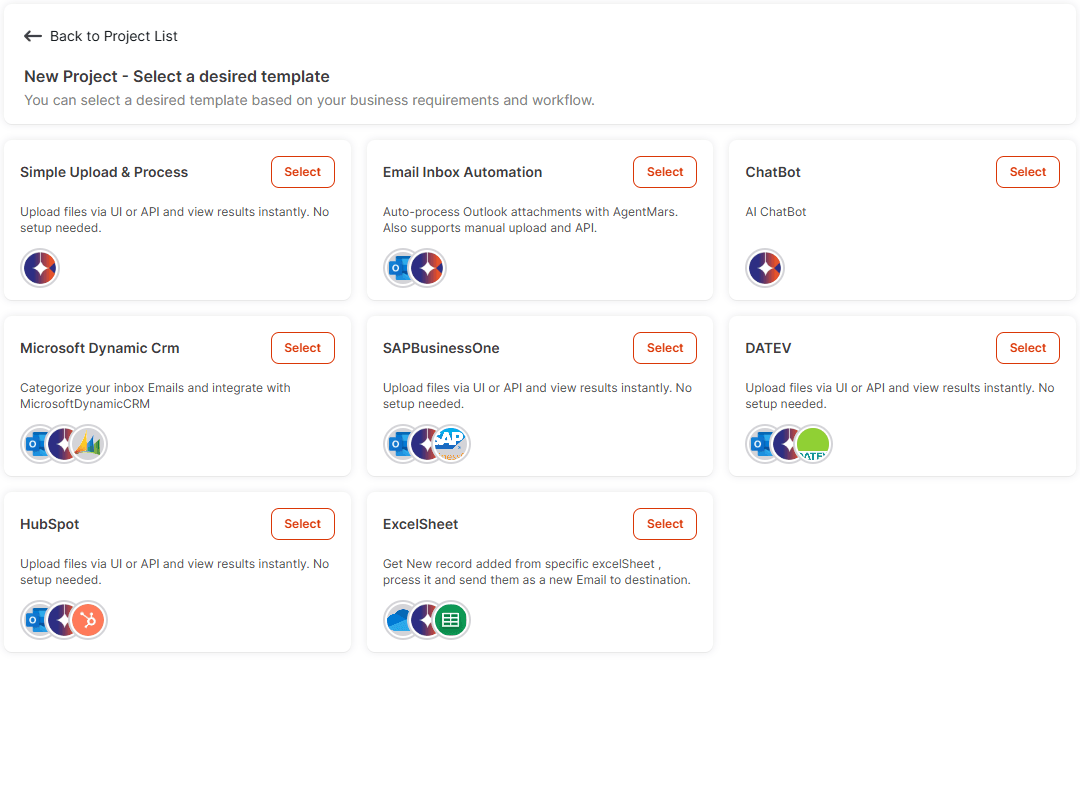Viewport: 1080px width, 799px height.
Task: Click the Outlook icon in Email Inbox Automation
Action: [x=398, y=268]
